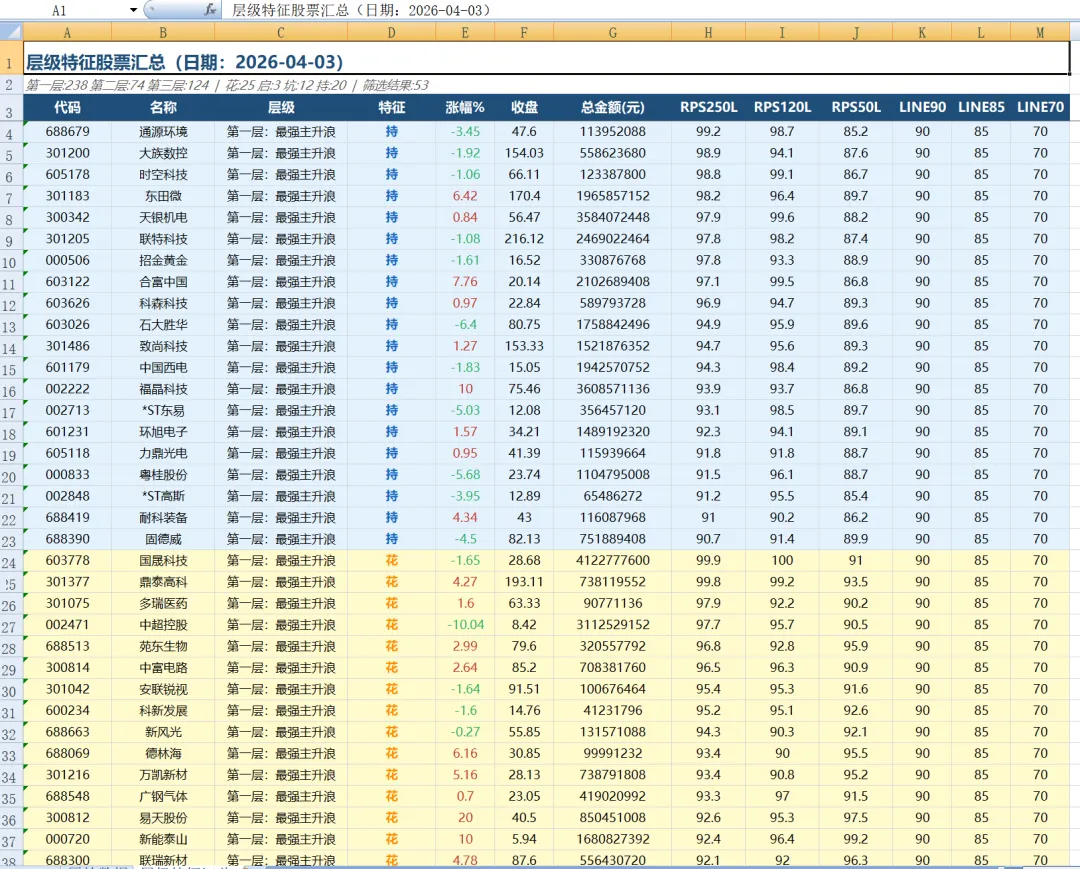Click the 总金额(元) heading cell
Viewport: 1080px width, 869px height.
click(x=612, y=107)
